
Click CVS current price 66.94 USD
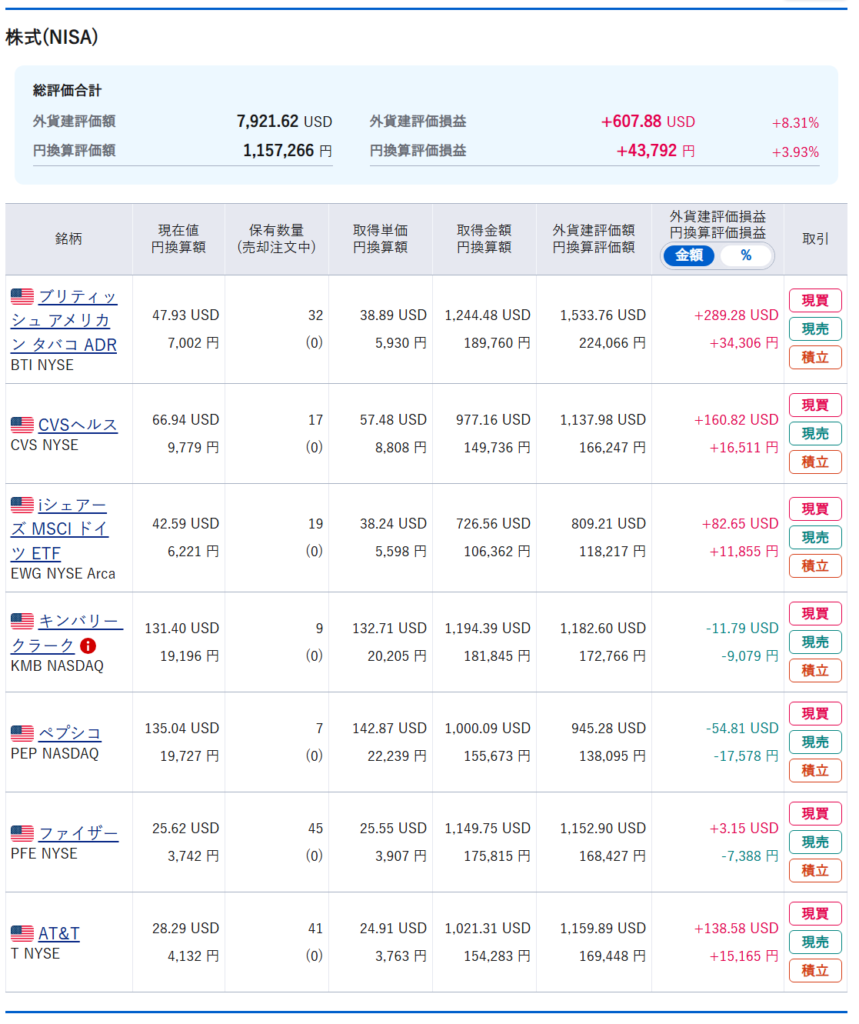click(186, 420)
